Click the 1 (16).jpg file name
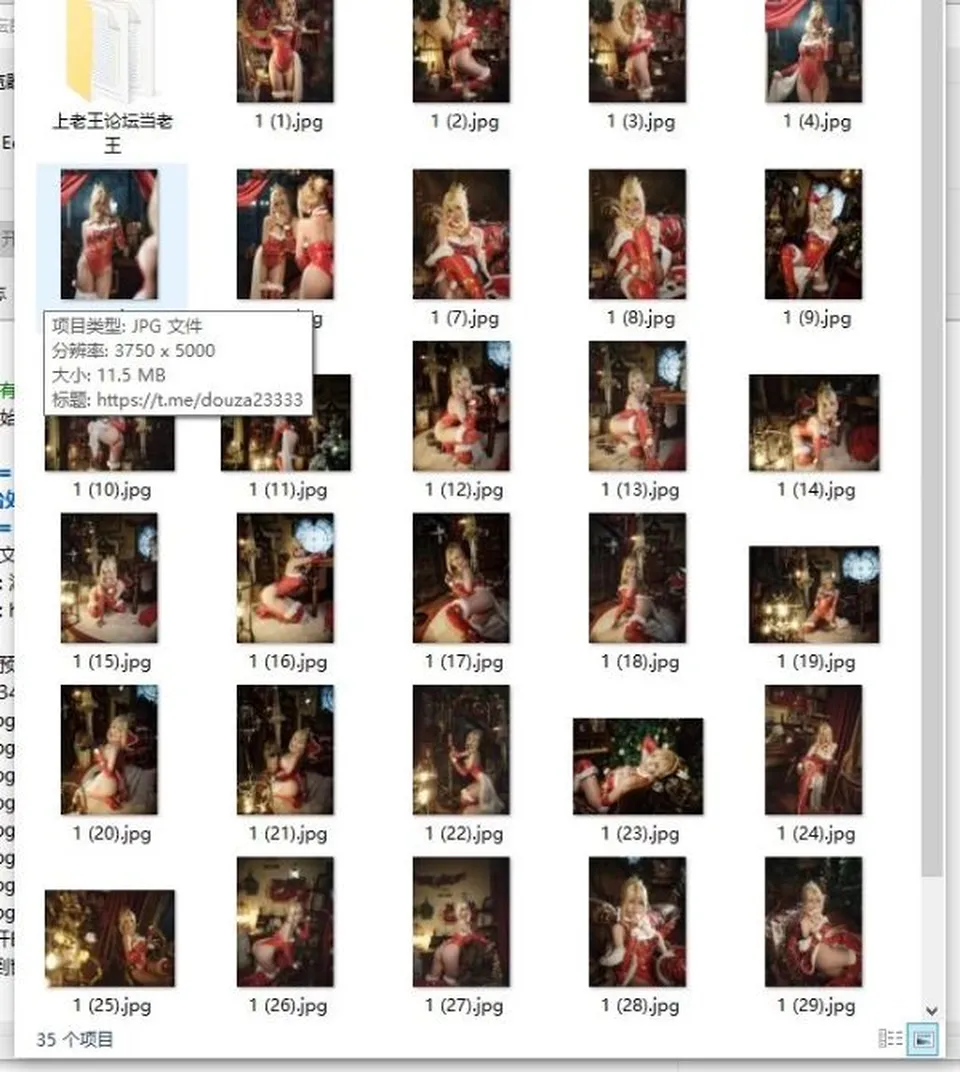The height and width of the screenshot is (1072, 960). tap(288, 661)
